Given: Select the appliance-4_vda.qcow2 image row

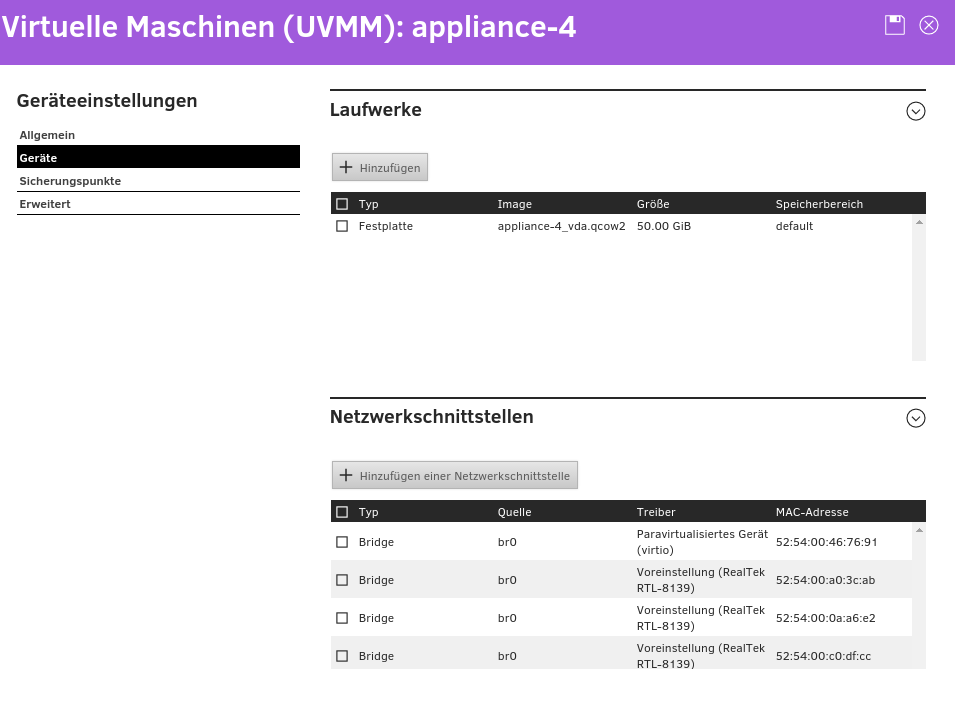Looking at the screenshot, I should (x=561, y=226).
